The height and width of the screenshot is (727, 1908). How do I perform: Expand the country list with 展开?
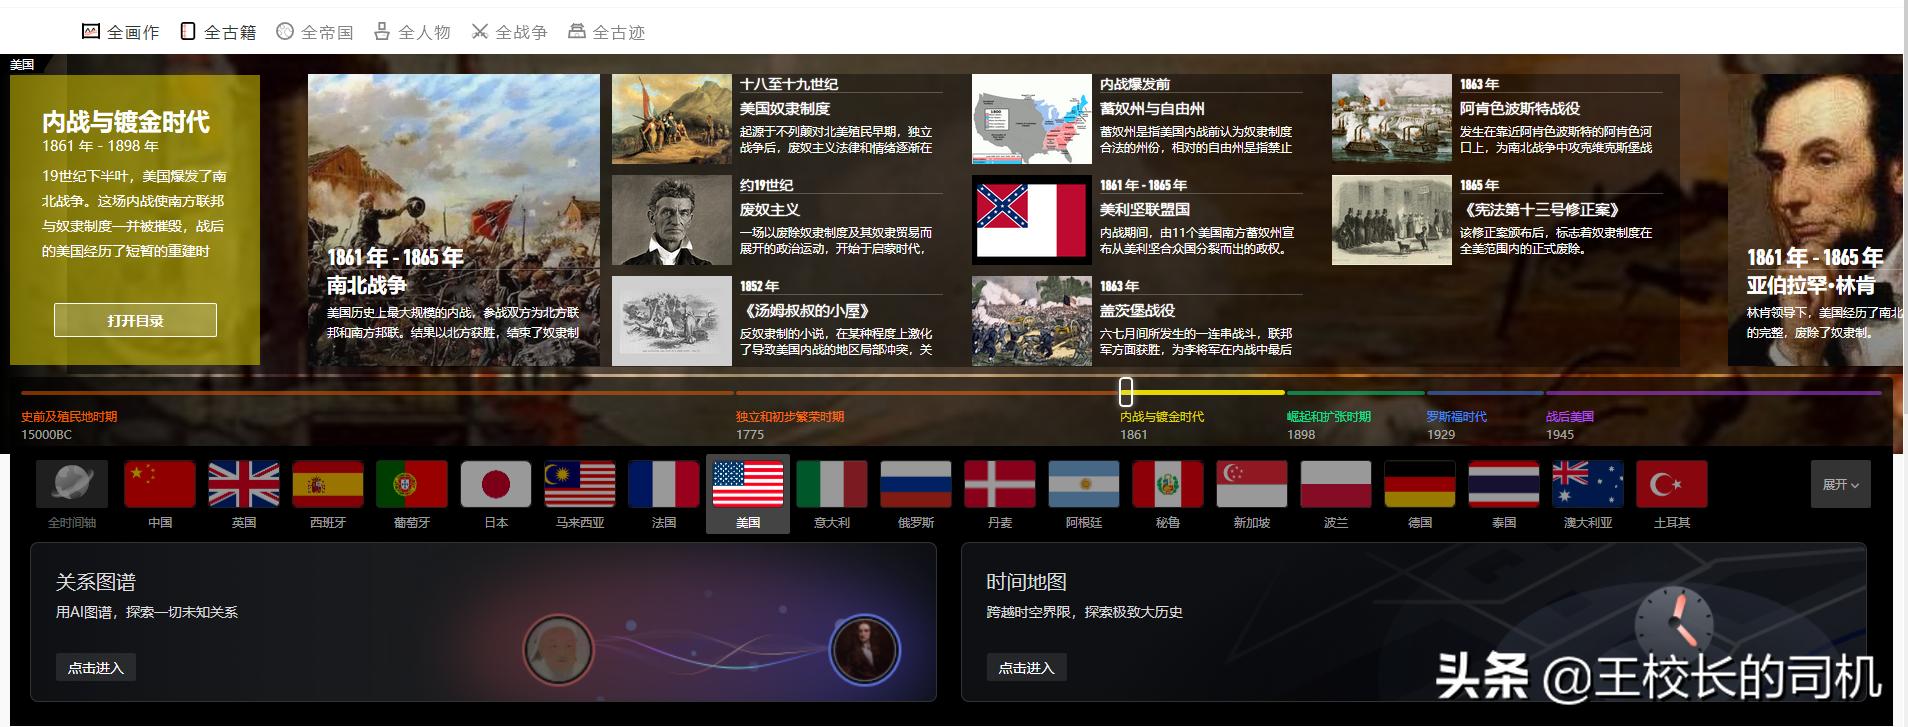click(1840, 484)
